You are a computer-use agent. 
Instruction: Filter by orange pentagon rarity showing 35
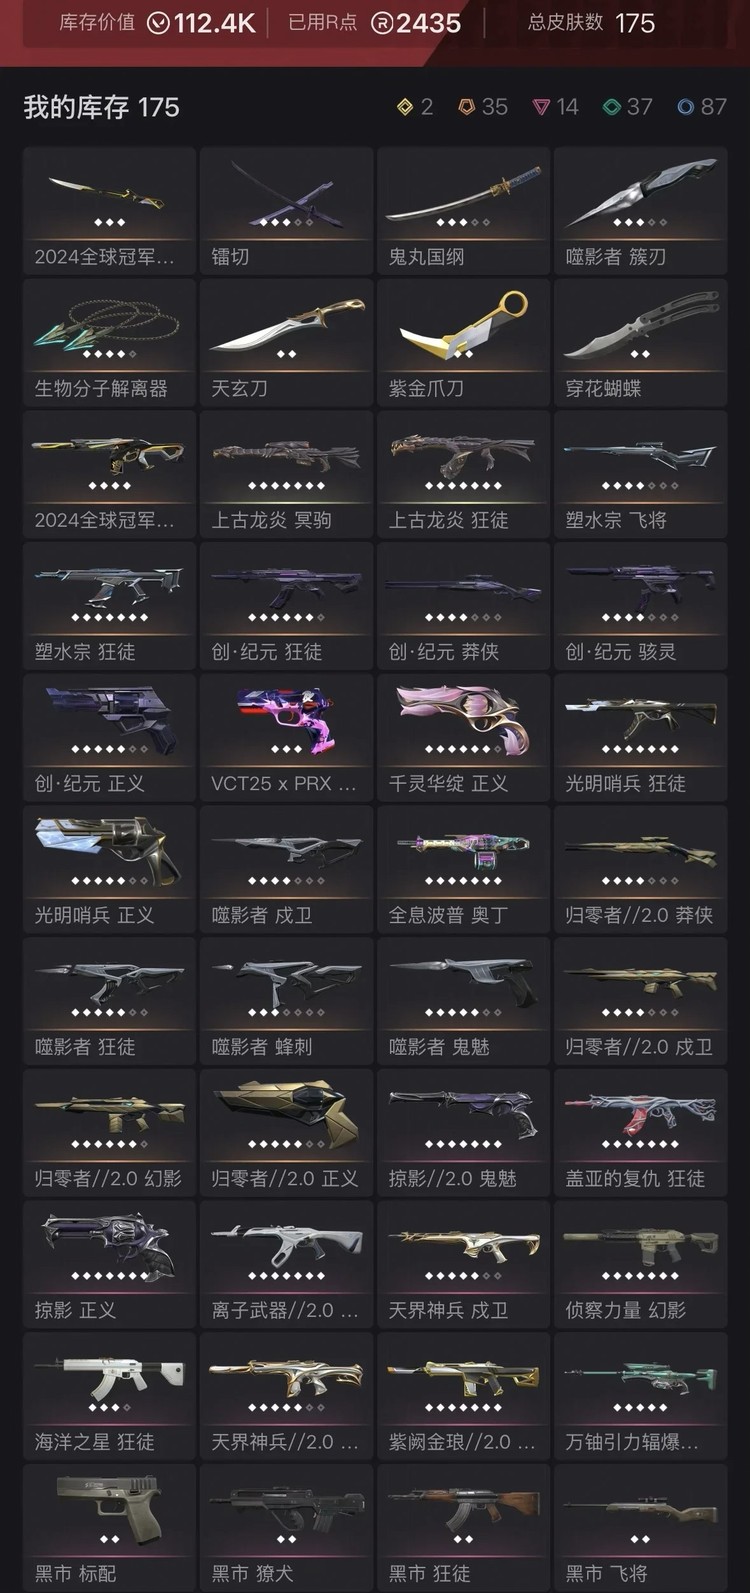482,107
